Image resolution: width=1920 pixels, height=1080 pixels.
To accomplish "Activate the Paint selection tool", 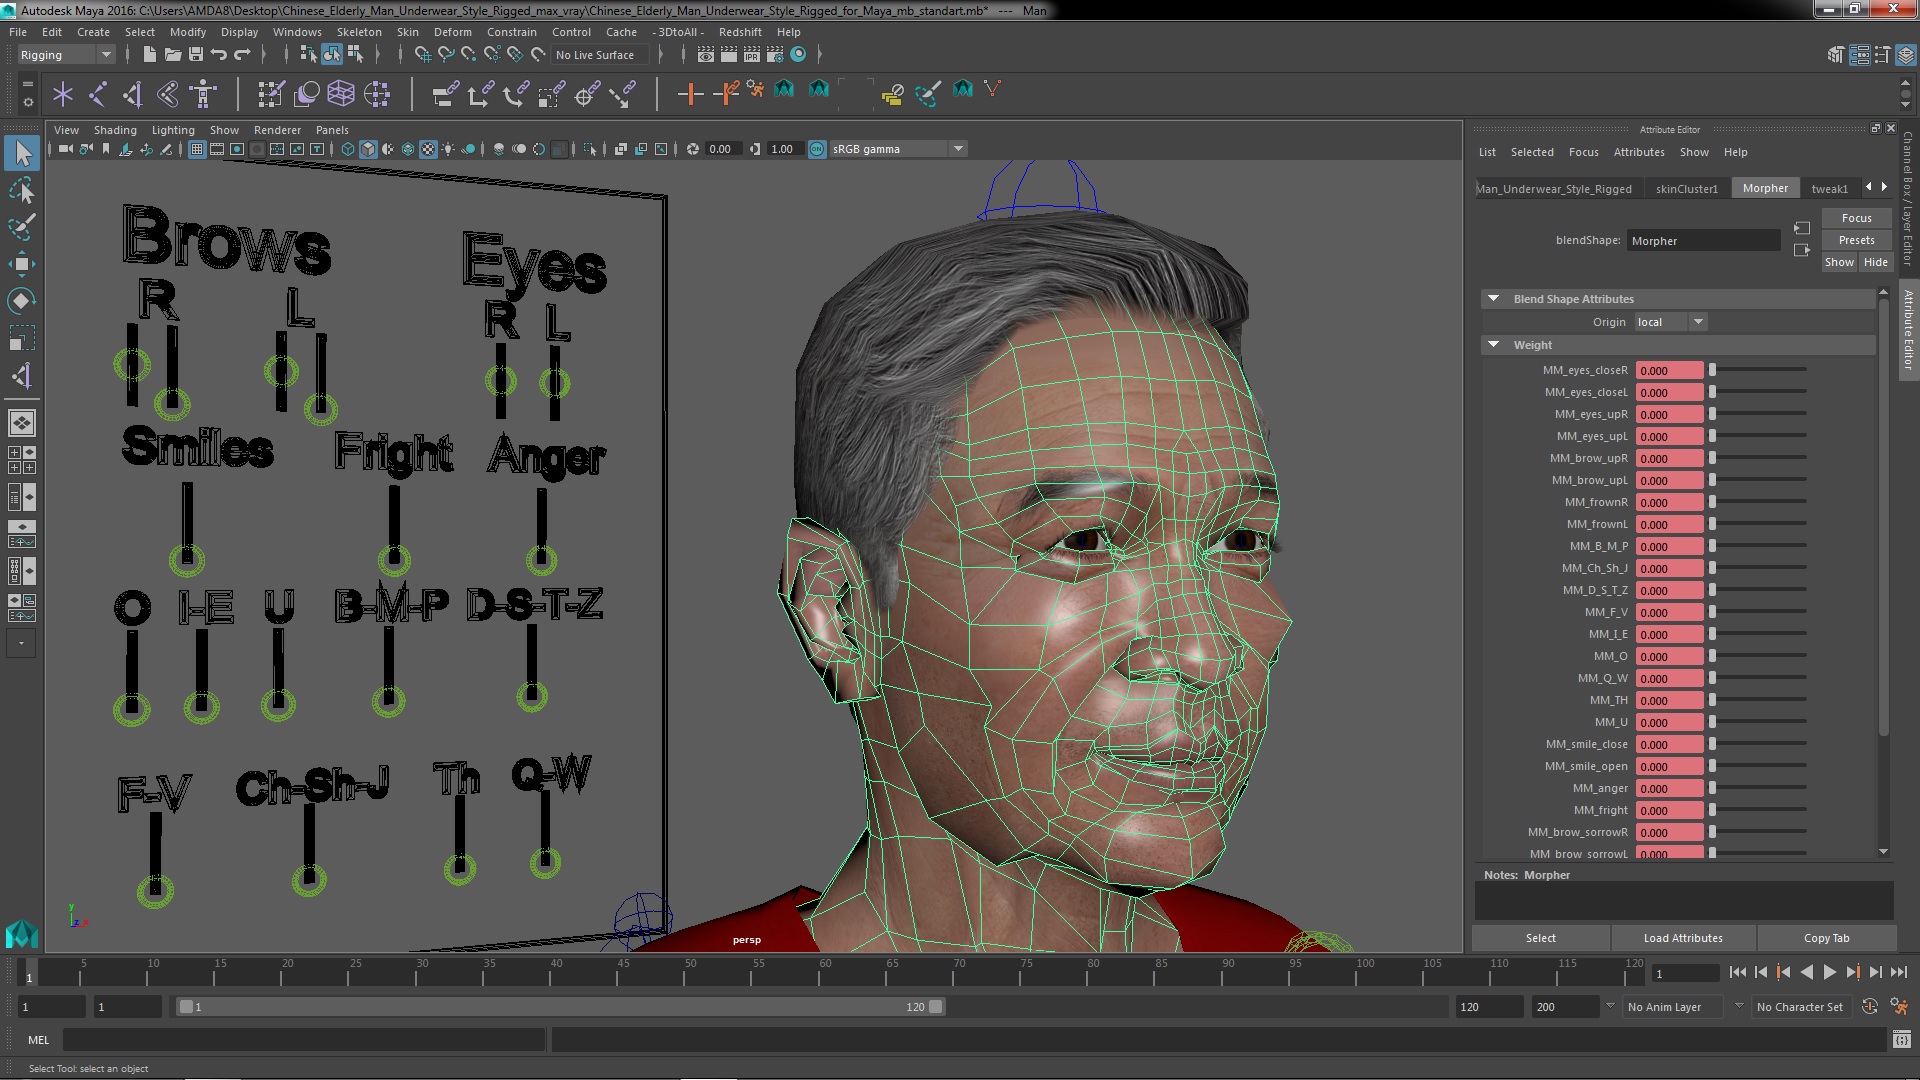I will [22, 227].
